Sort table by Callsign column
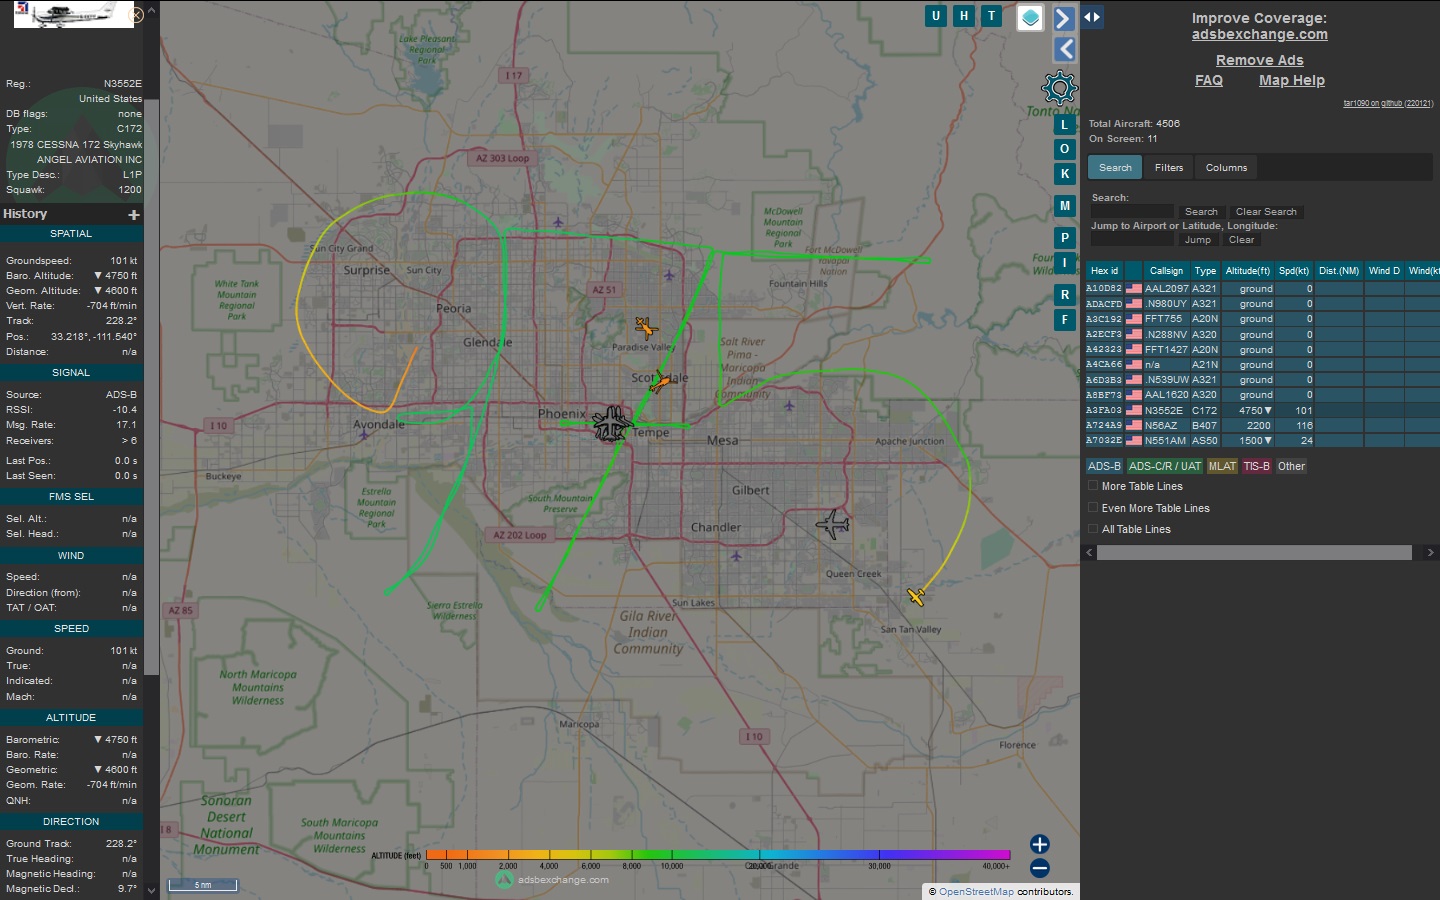Image resolution: width=1440 pixels, height=900 pixels. pyautogui.click(x=1166, y=271)
